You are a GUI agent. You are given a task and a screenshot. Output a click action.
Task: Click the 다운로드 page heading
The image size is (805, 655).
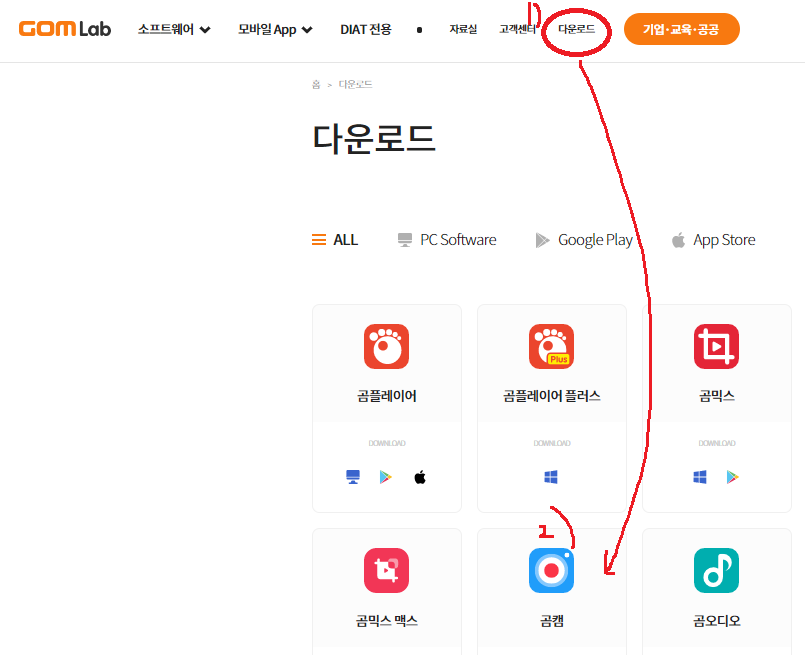374,139
